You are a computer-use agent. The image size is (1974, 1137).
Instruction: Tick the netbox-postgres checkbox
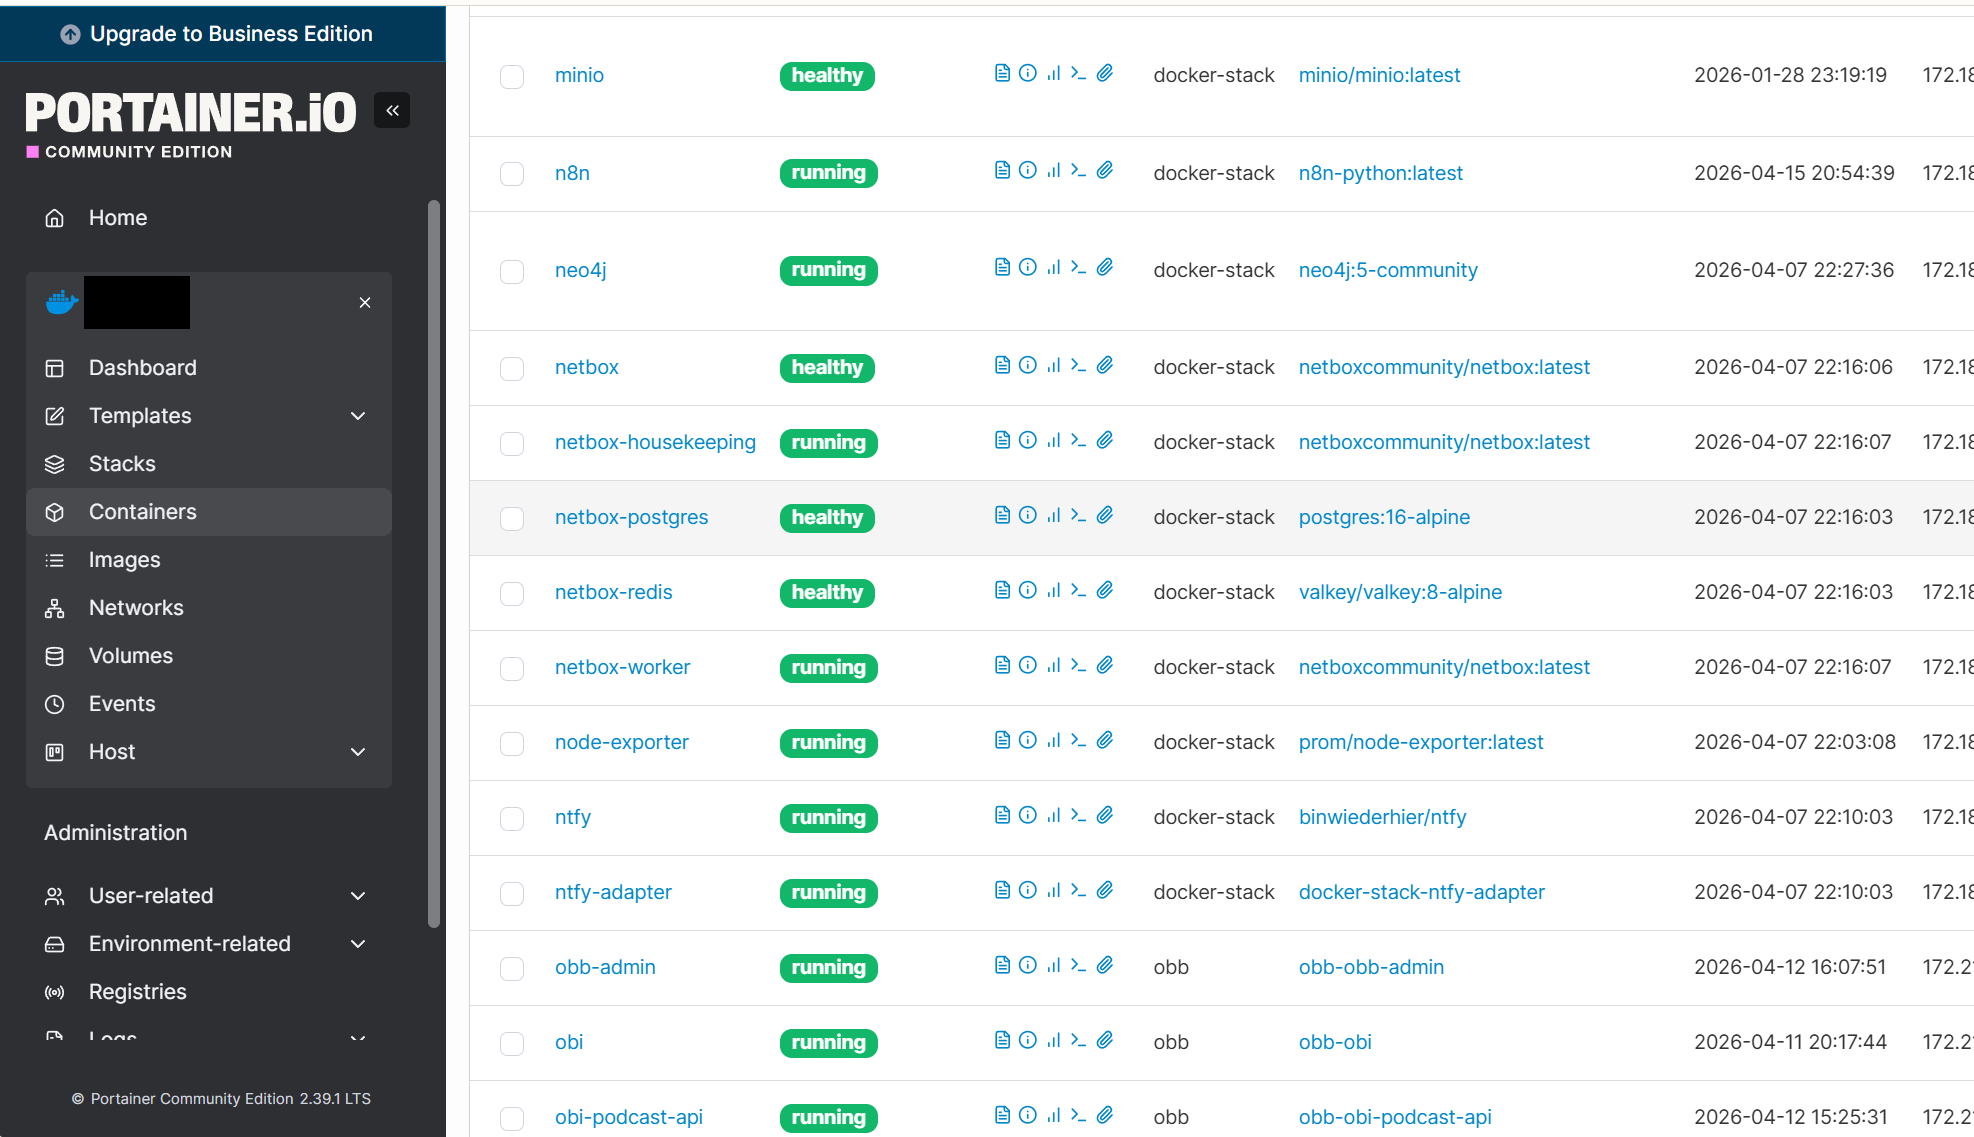pyautogui.click(x=512, y=518)
